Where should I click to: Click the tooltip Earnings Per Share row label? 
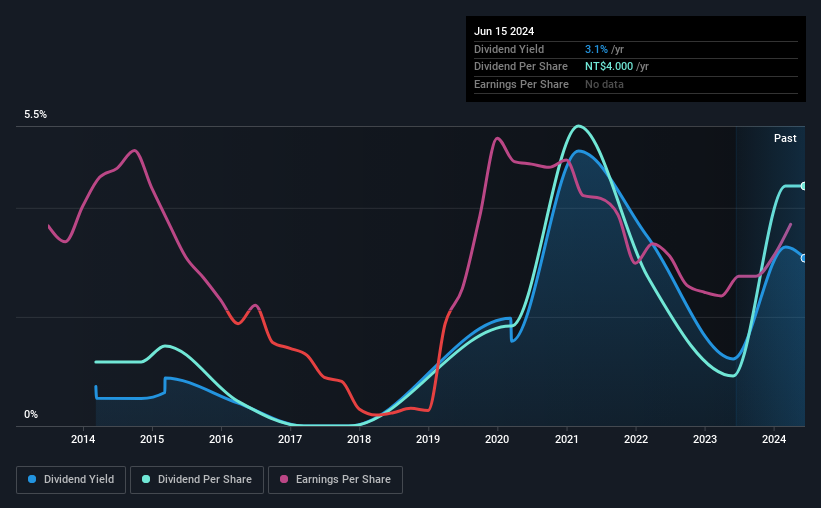(521, 84)
